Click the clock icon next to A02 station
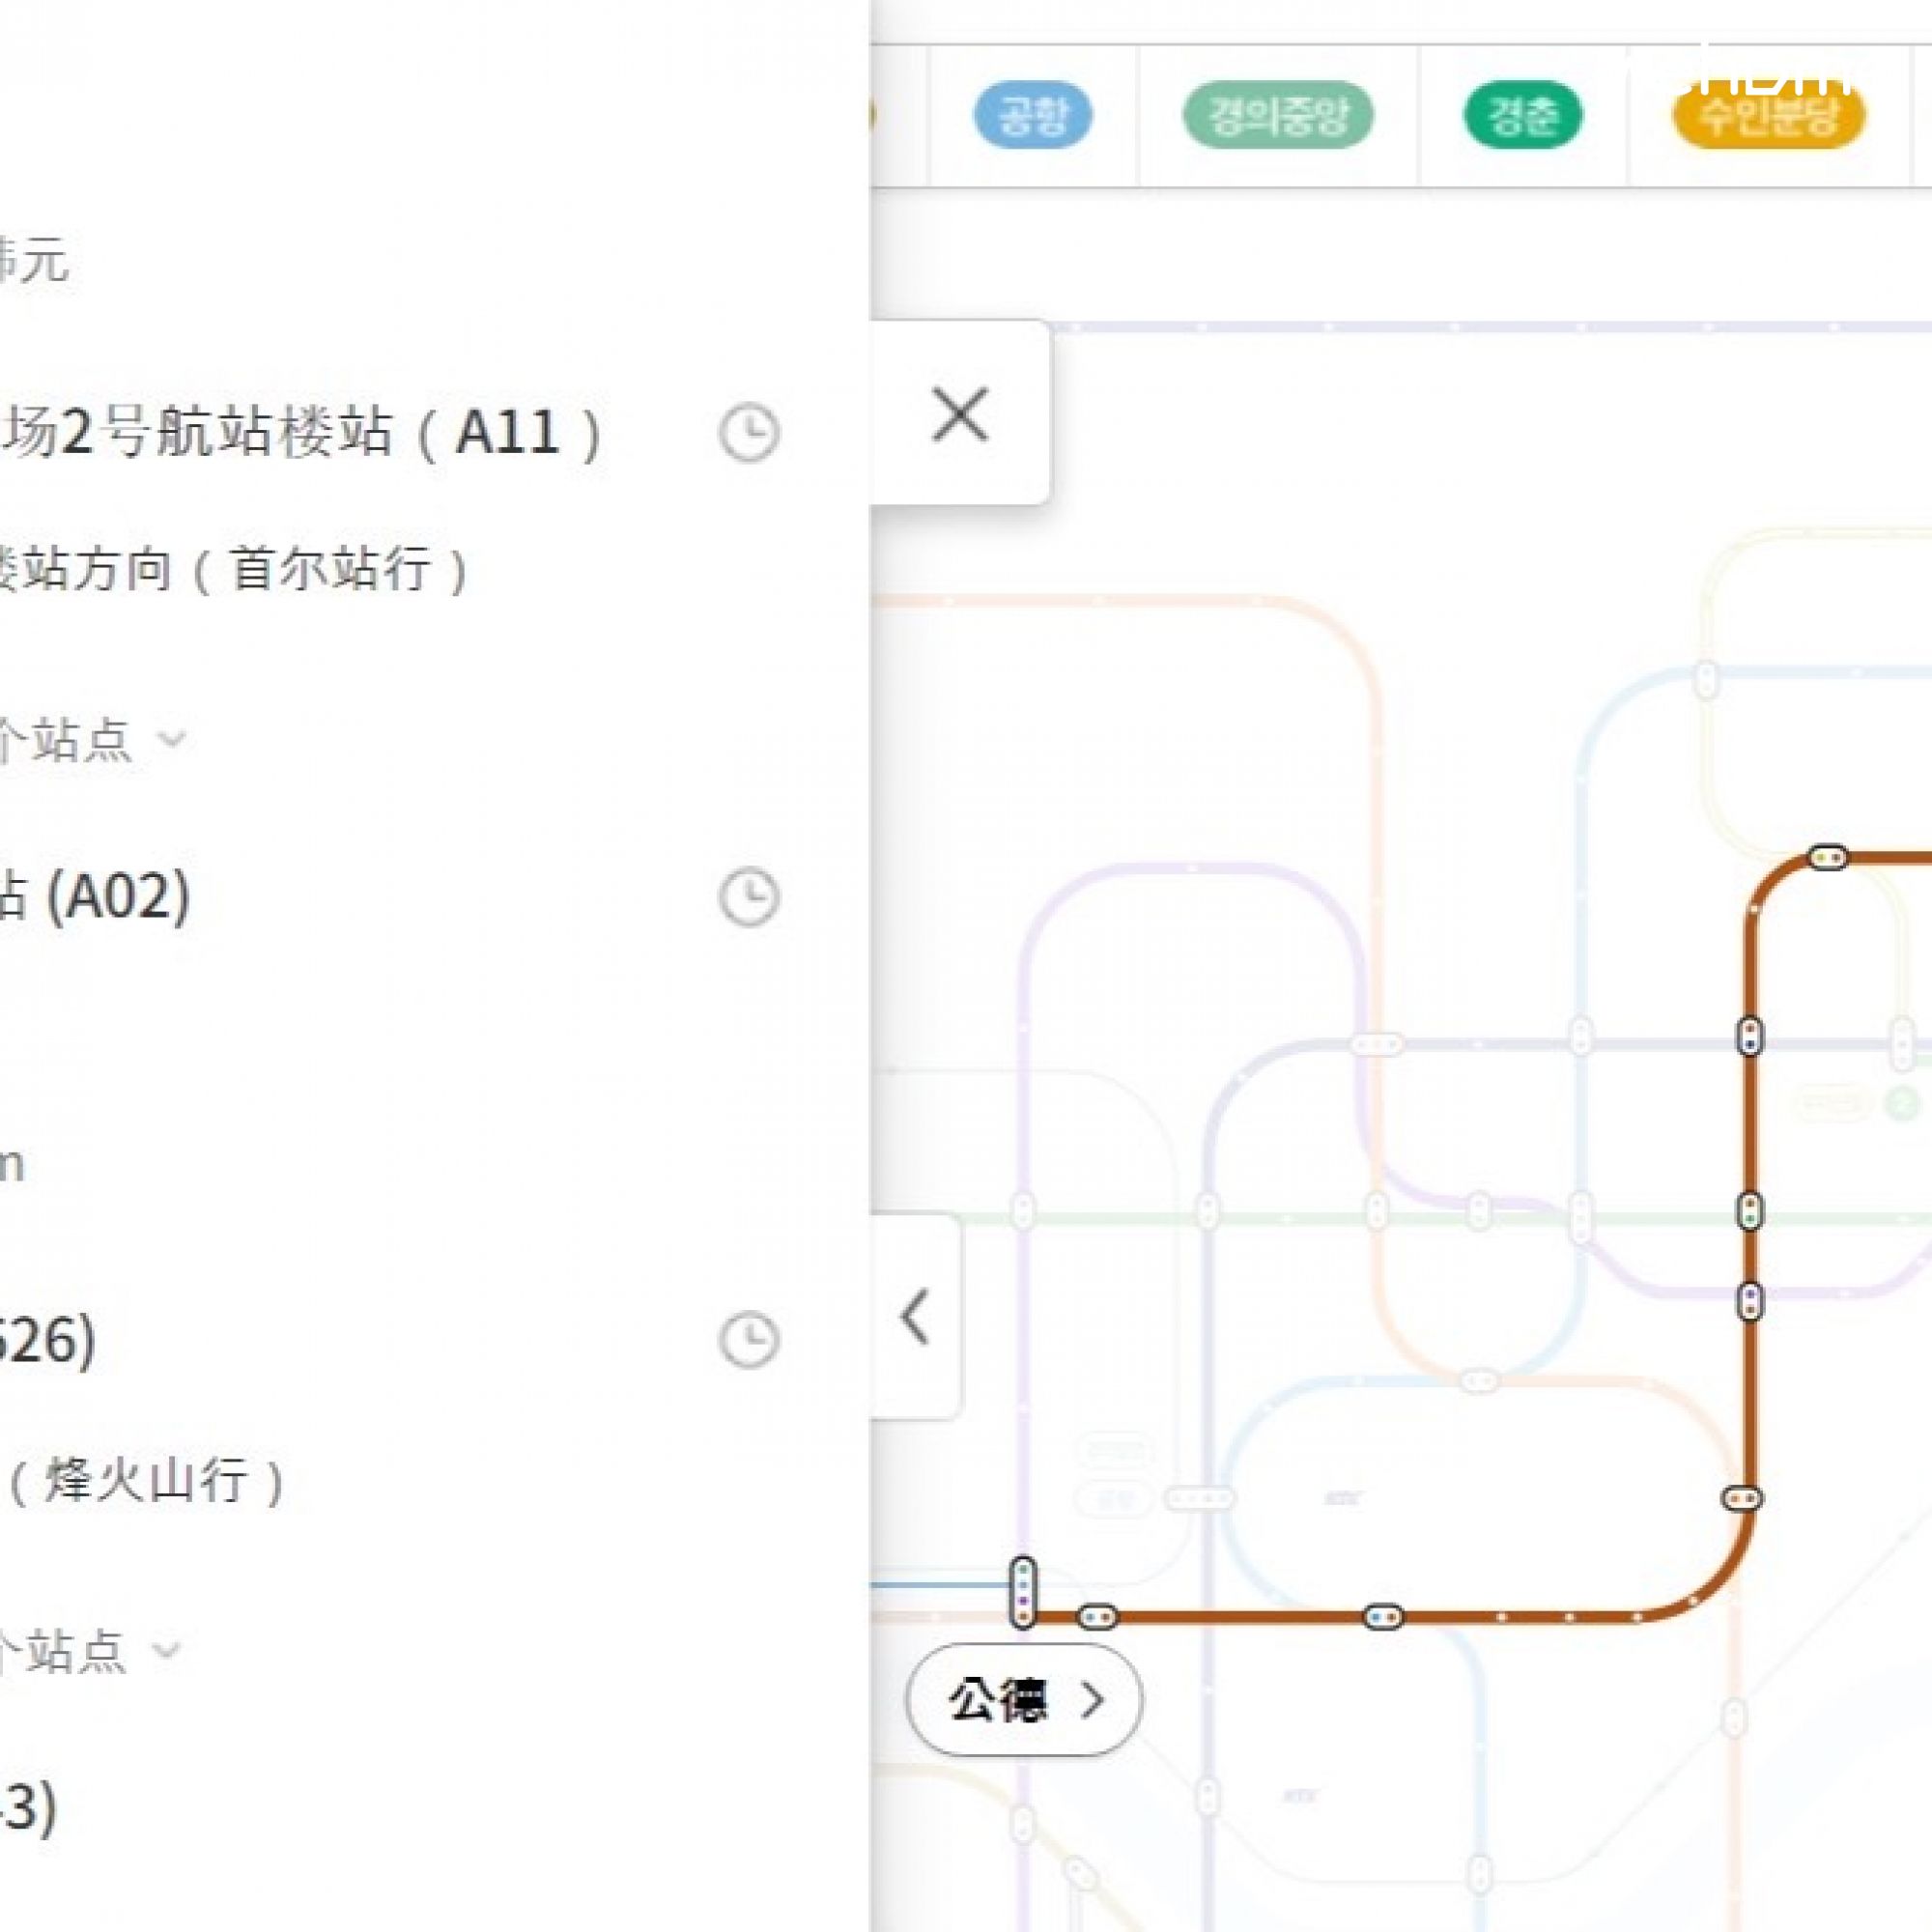Screen dimensions: 1932x1932 point(749,897)
